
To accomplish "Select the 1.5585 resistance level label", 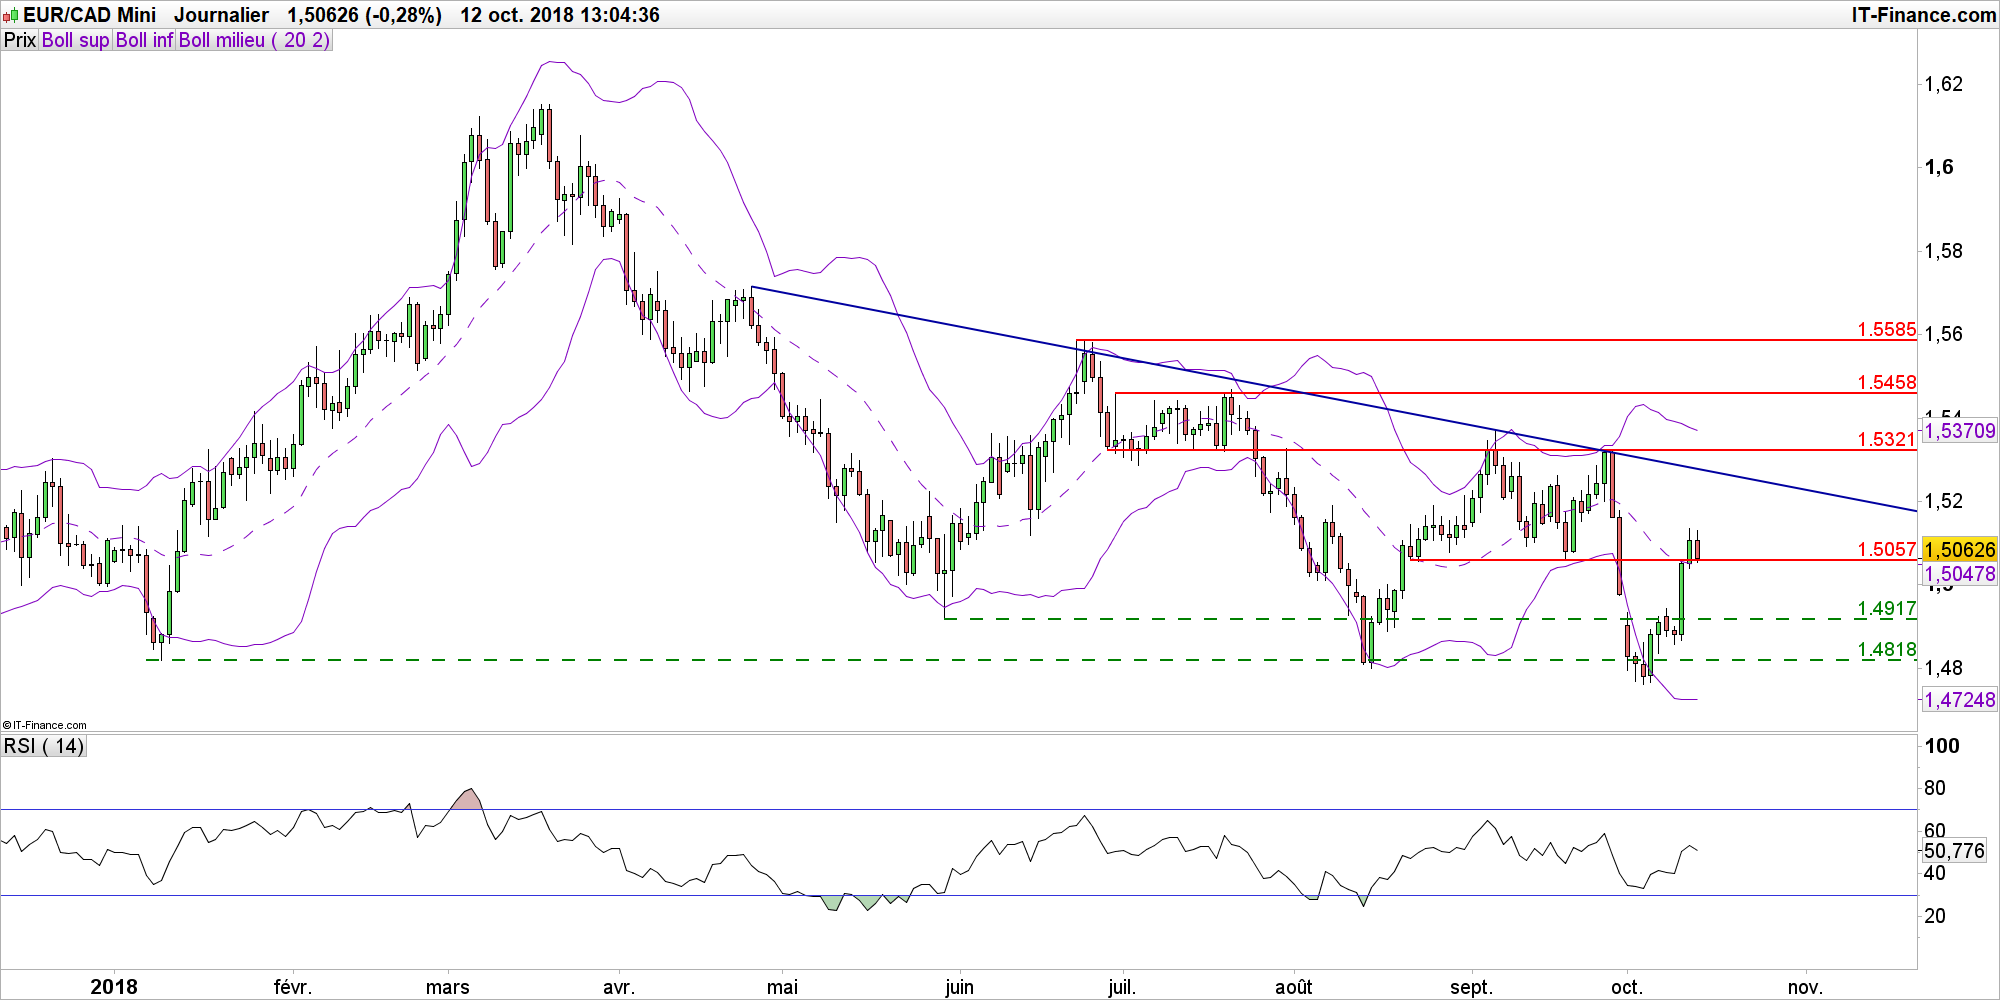I will [x=1887, y=329].
